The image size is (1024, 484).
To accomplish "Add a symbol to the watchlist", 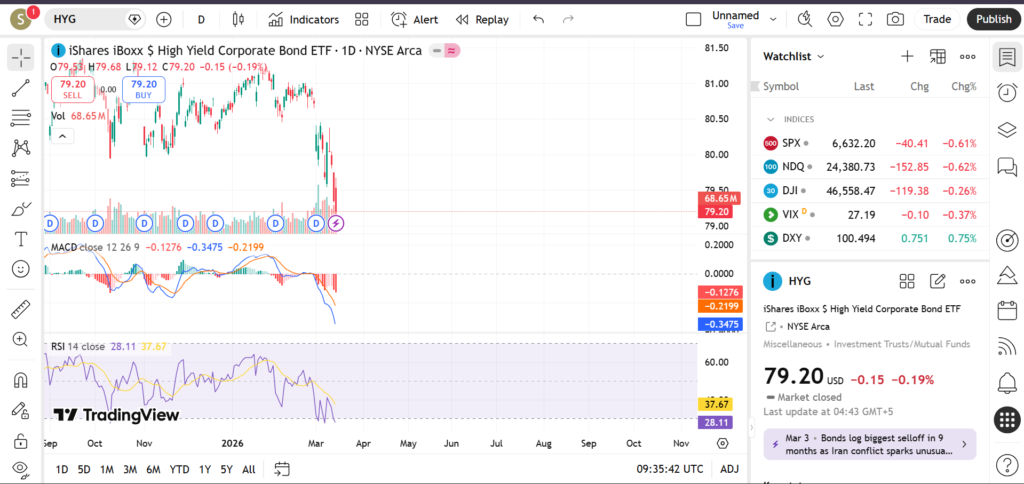I will (907, 57).
